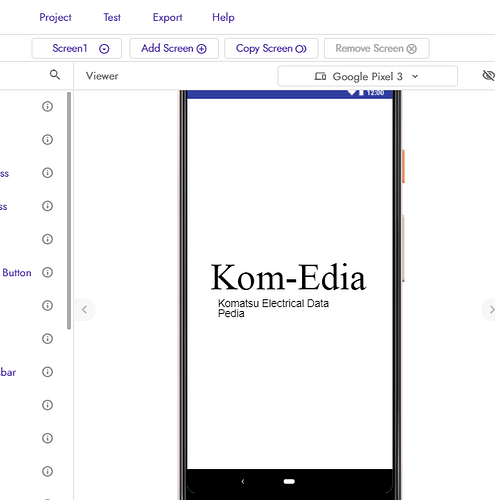Click the Remove Screen x icon
This screenshot has height=500, width=495.
click(412, 49)
